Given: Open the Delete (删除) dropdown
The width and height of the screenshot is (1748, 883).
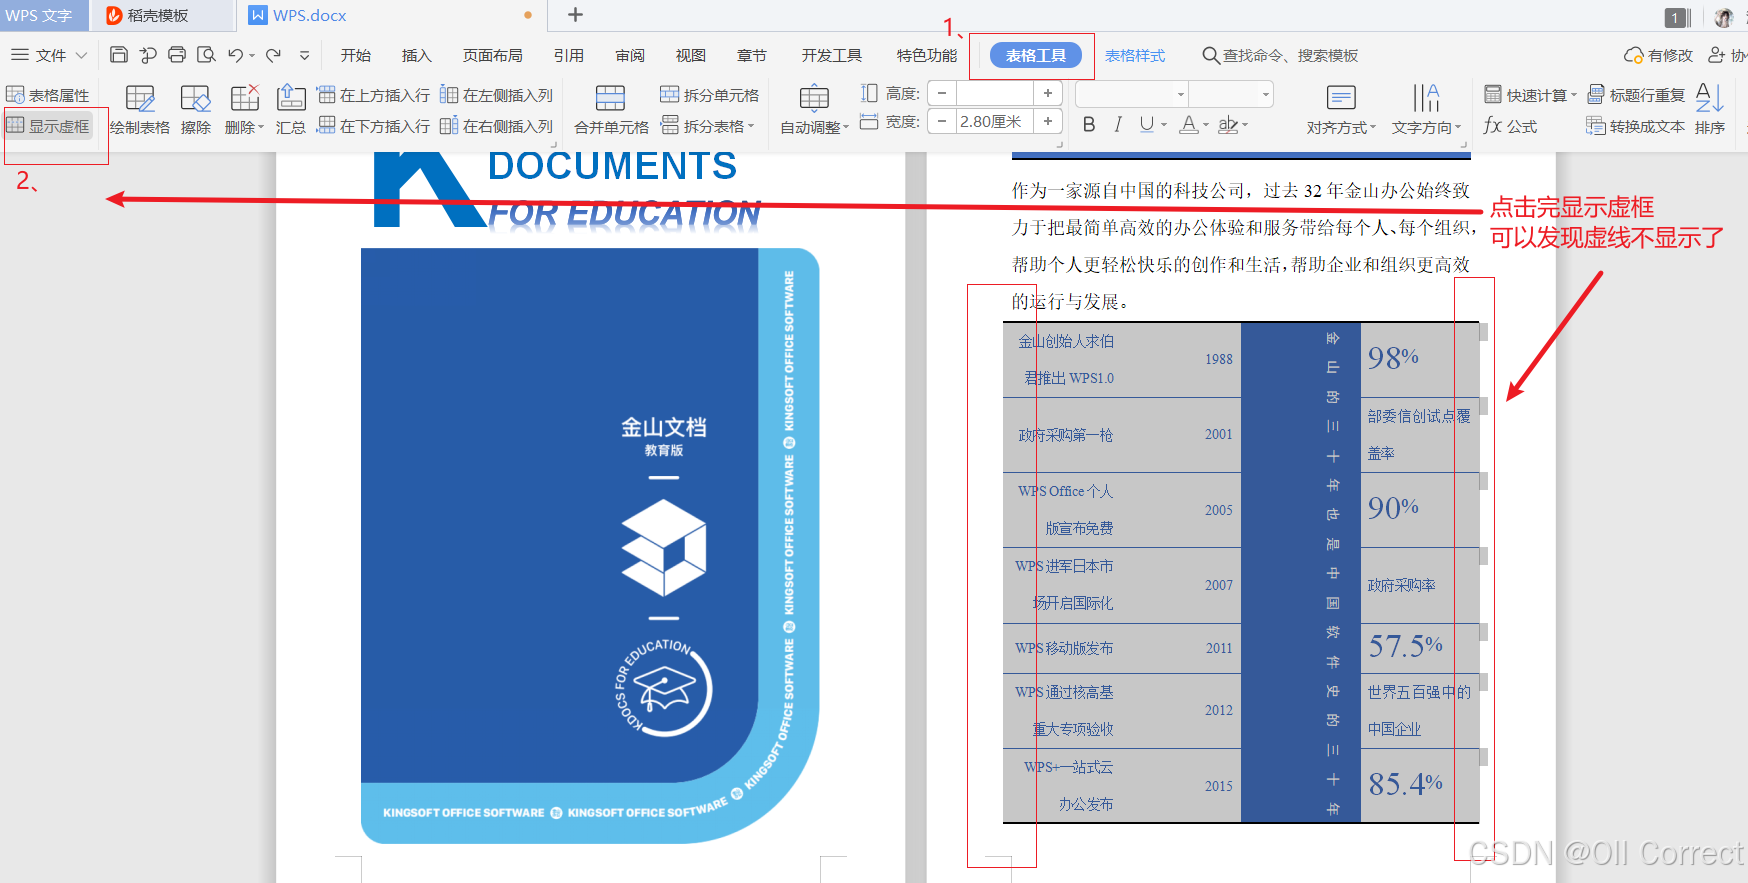Looking at the screenshot, I should click(244, 111).
